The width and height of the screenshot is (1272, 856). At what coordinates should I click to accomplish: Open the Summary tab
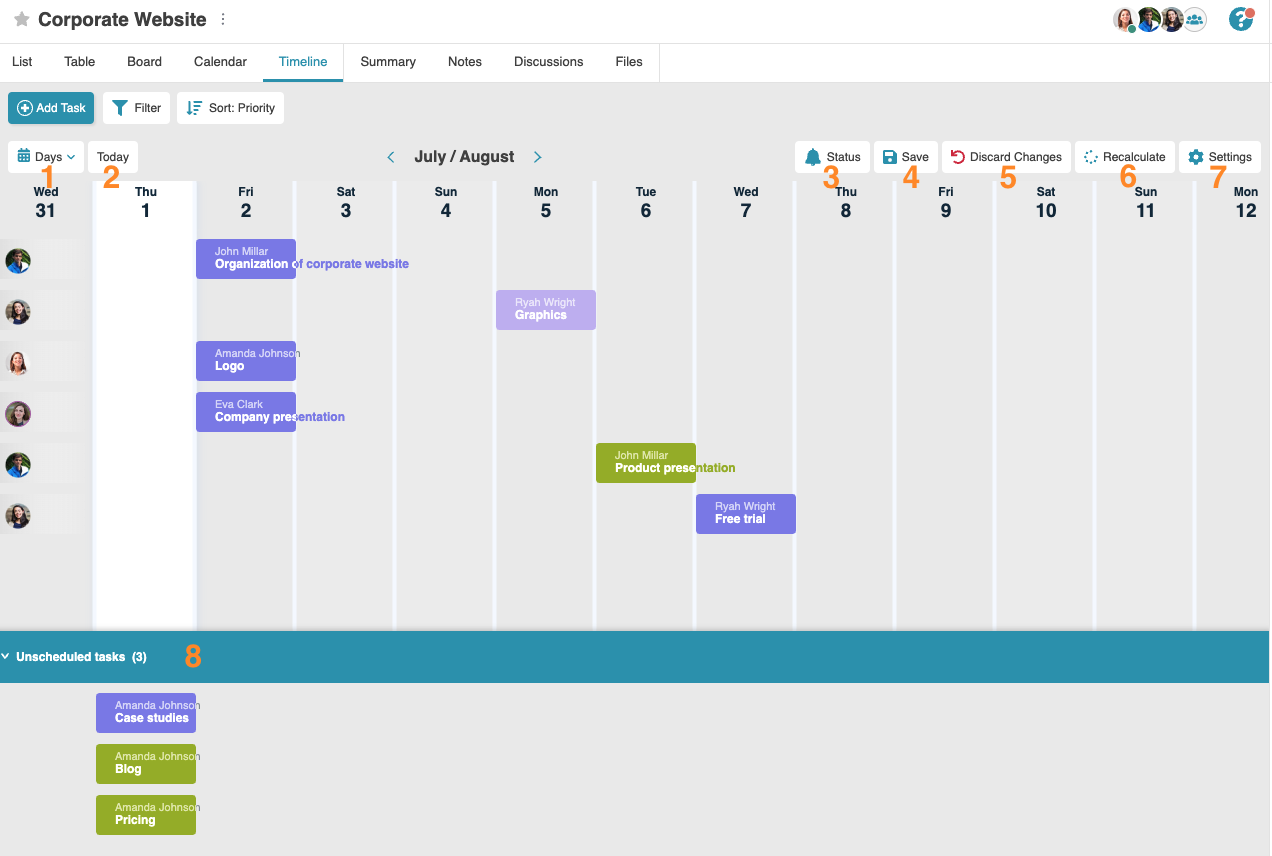(x=387, y=62)
